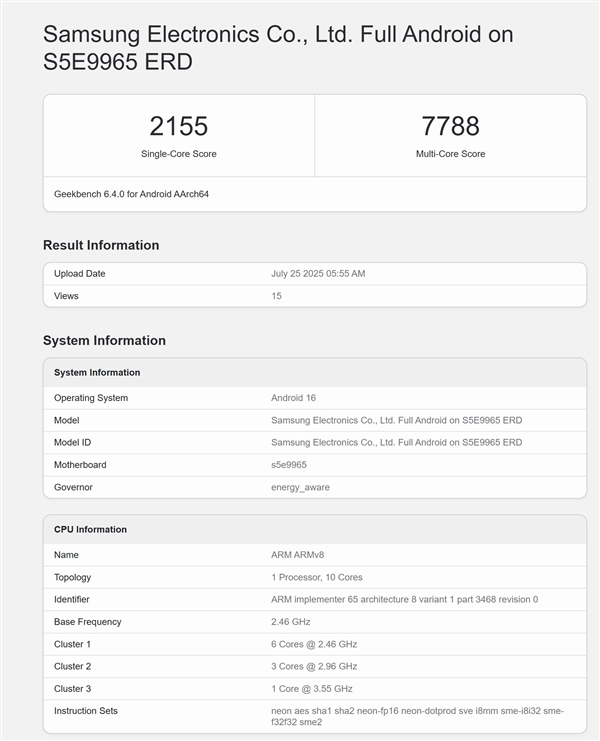Click the Single-Core Score label

pyautogui.click(x=178, y=154)
